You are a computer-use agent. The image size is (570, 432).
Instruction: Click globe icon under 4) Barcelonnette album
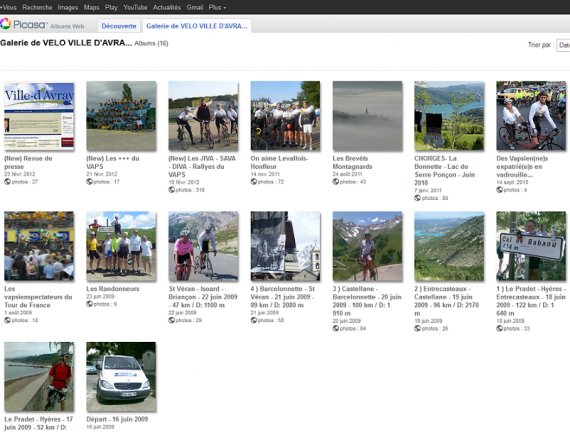click(254, 320)
